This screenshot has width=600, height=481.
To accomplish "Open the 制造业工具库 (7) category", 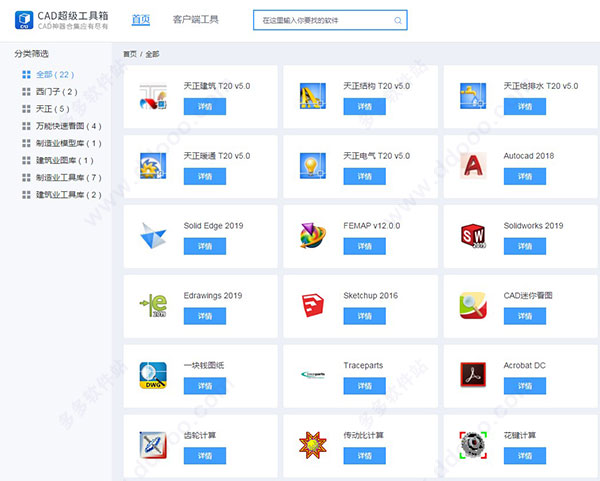I will pyautogui.click(x=62, y=178).
